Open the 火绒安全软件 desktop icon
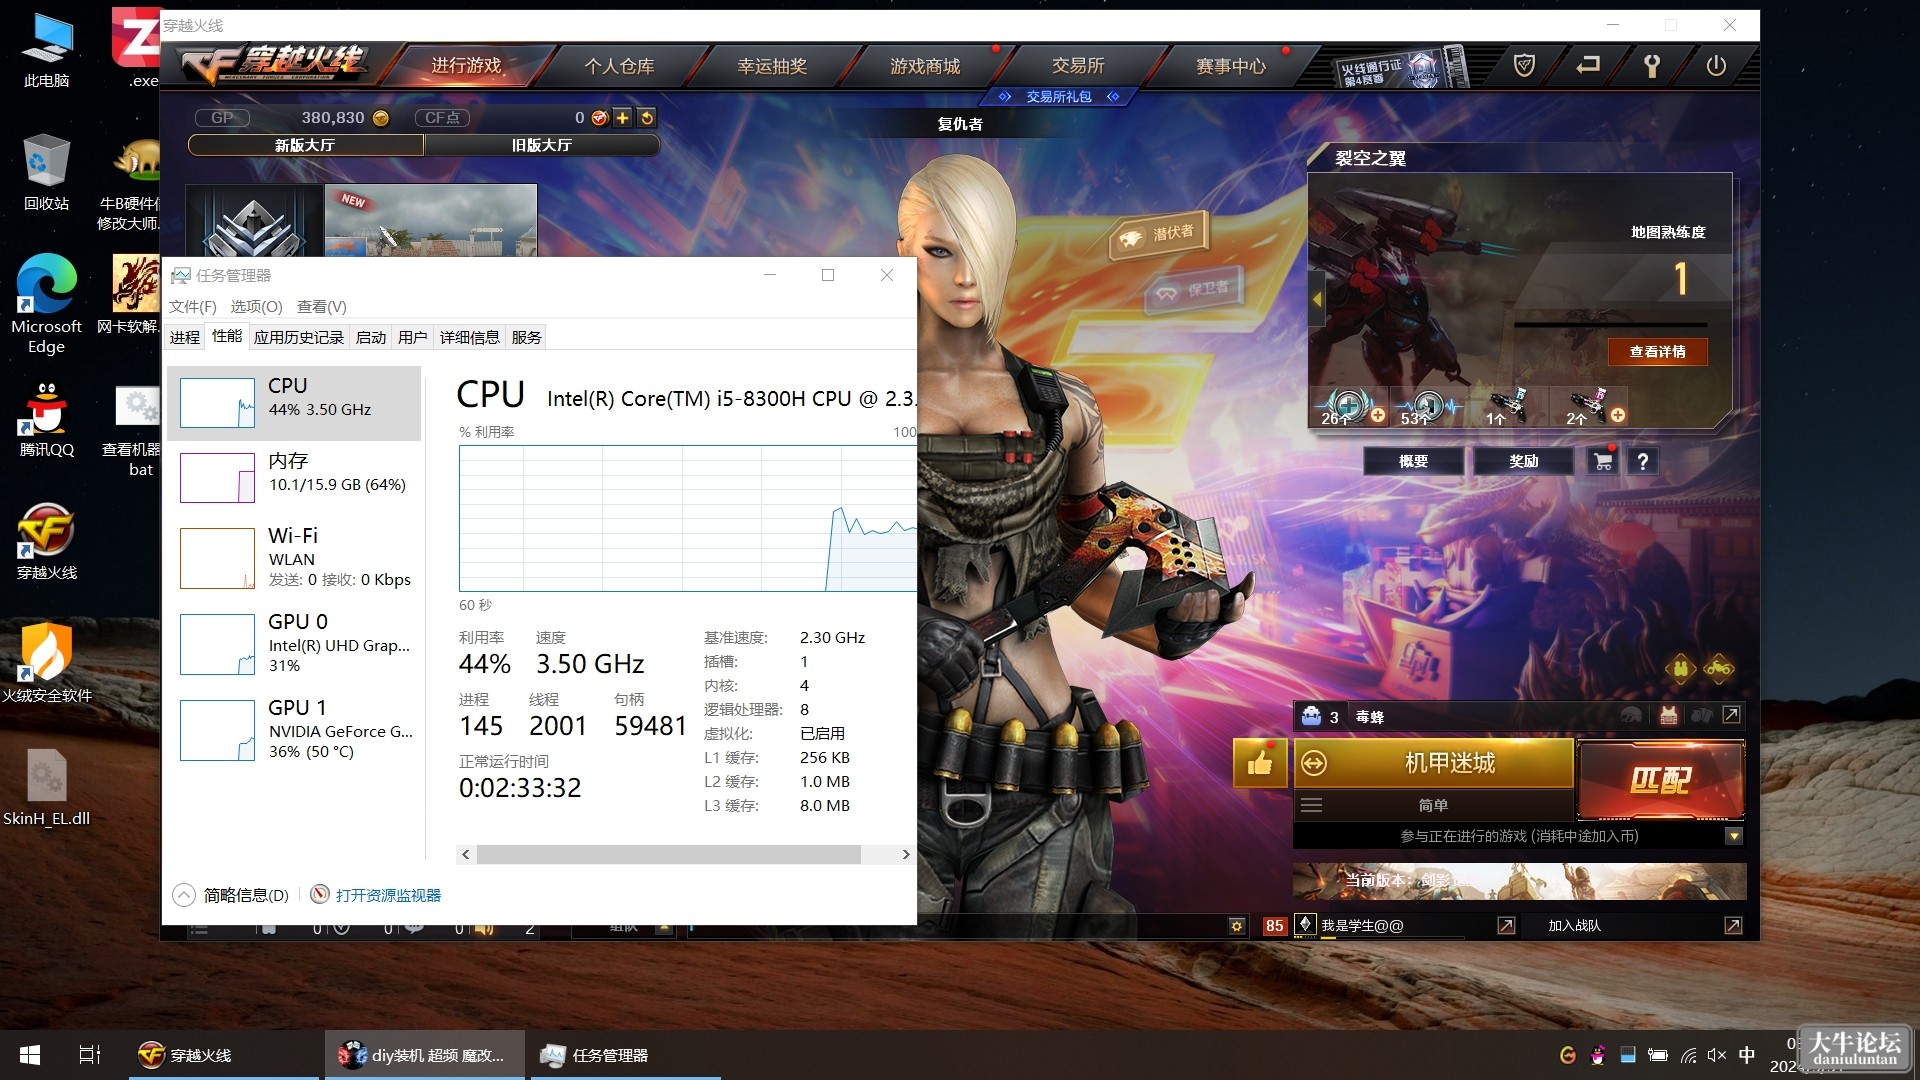Viewport: 1920px width, 1080px height. (46, 661)
